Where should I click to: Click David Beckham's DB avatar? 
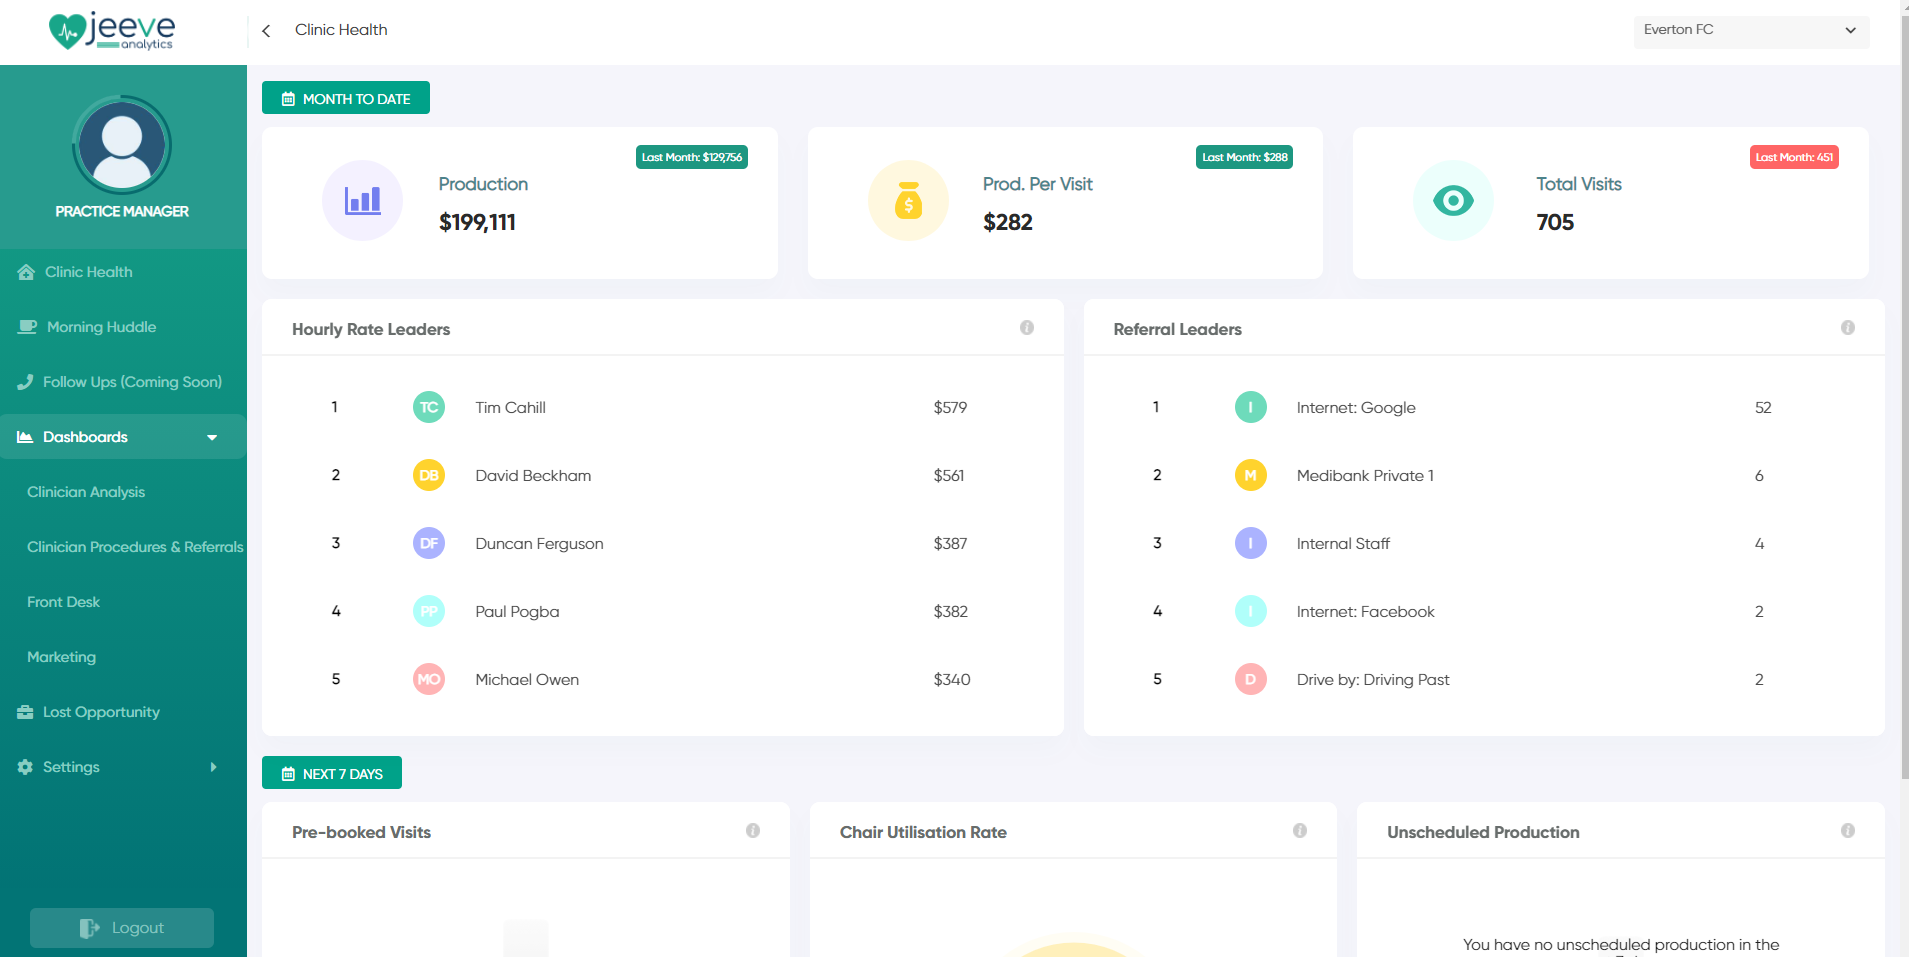429,475
